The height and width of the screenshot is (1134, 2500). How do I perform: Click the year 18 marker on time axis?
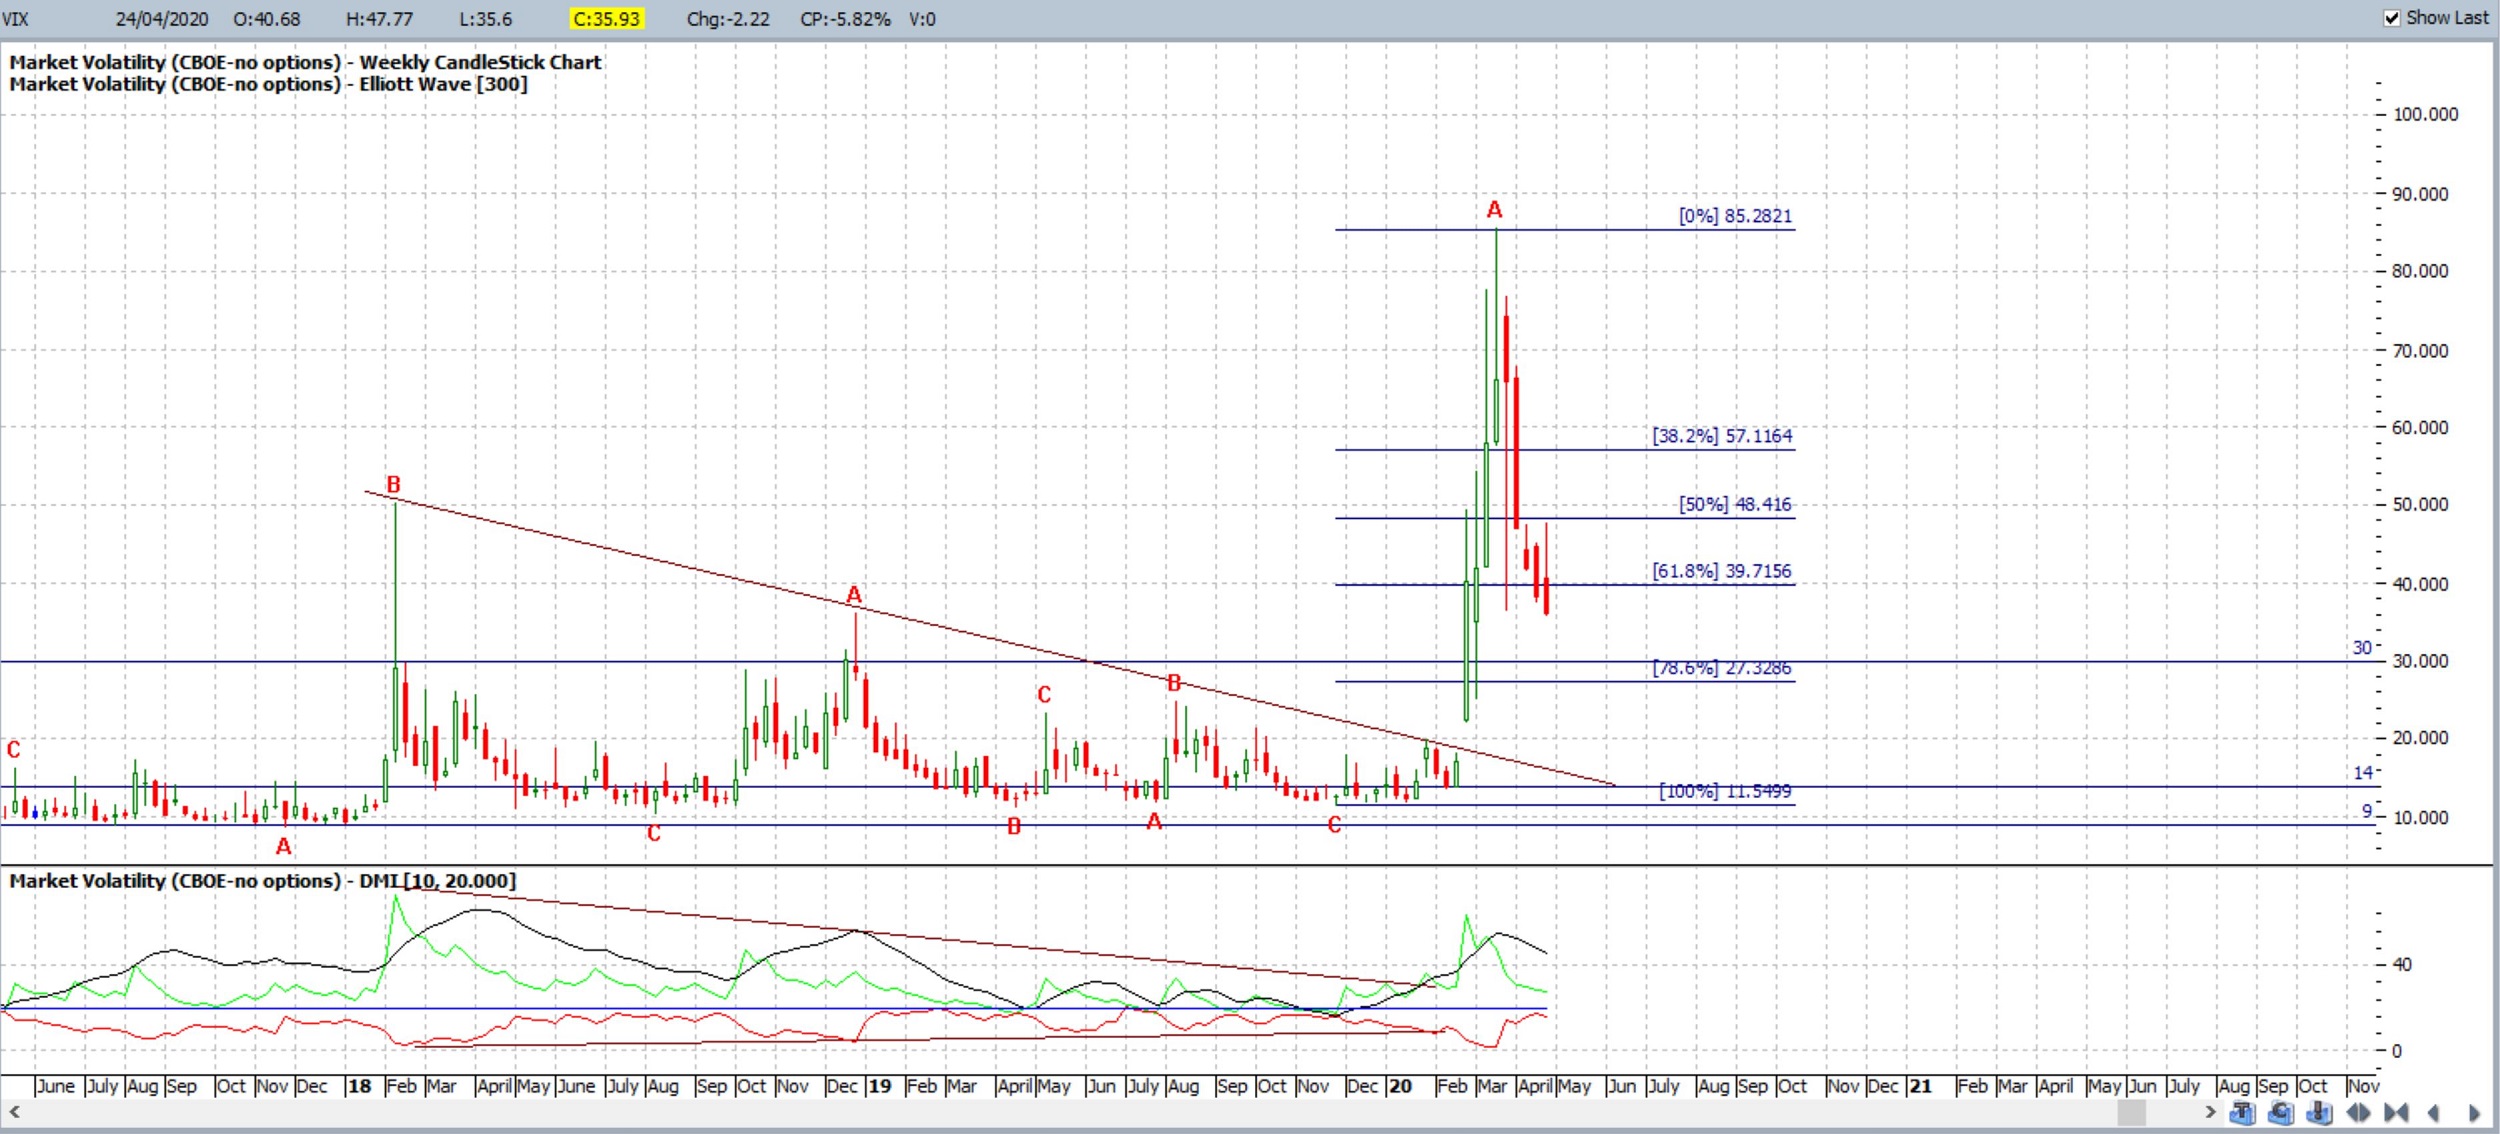point(359,1086)
